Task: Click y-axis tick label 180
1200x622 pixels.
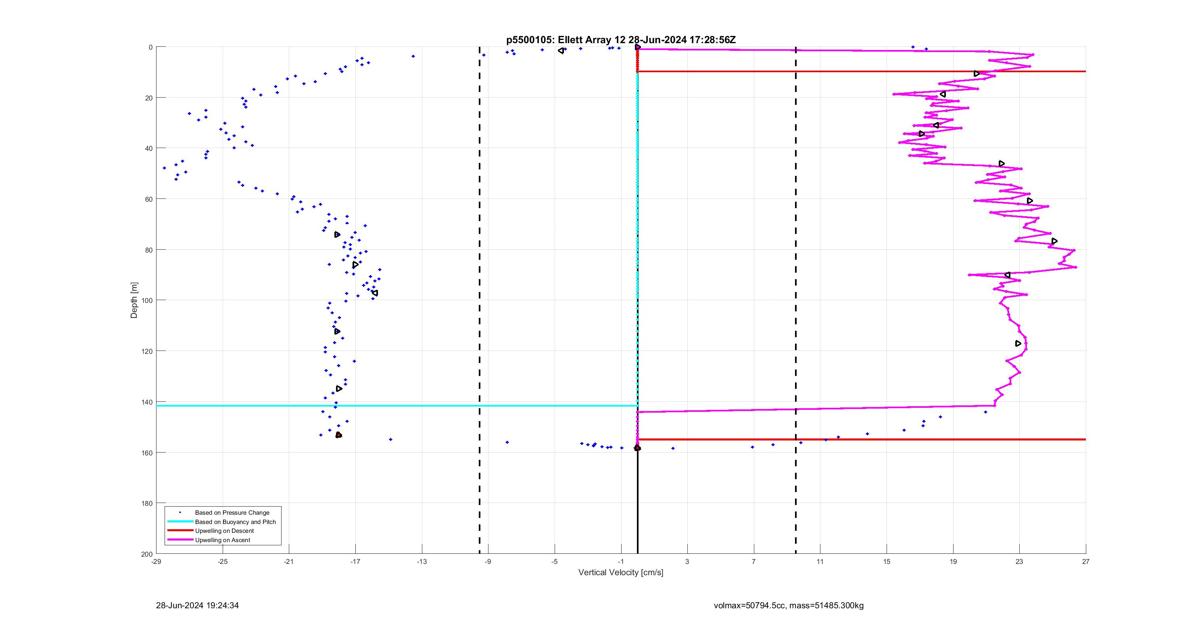Action: pos(146,503)
